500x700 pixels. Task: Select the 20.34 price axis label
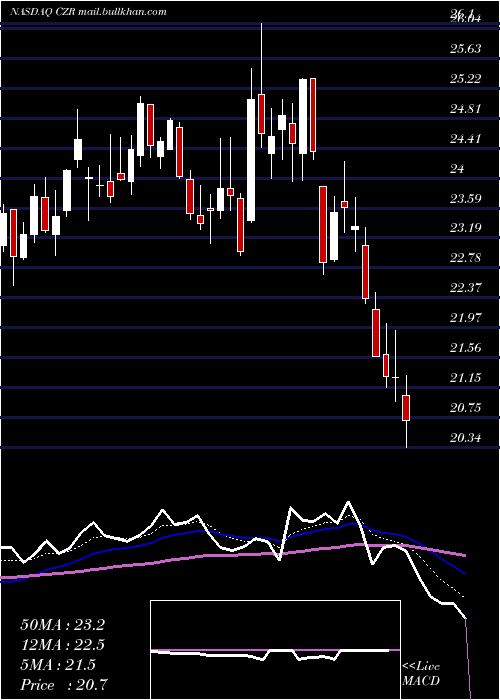[466, 438]
